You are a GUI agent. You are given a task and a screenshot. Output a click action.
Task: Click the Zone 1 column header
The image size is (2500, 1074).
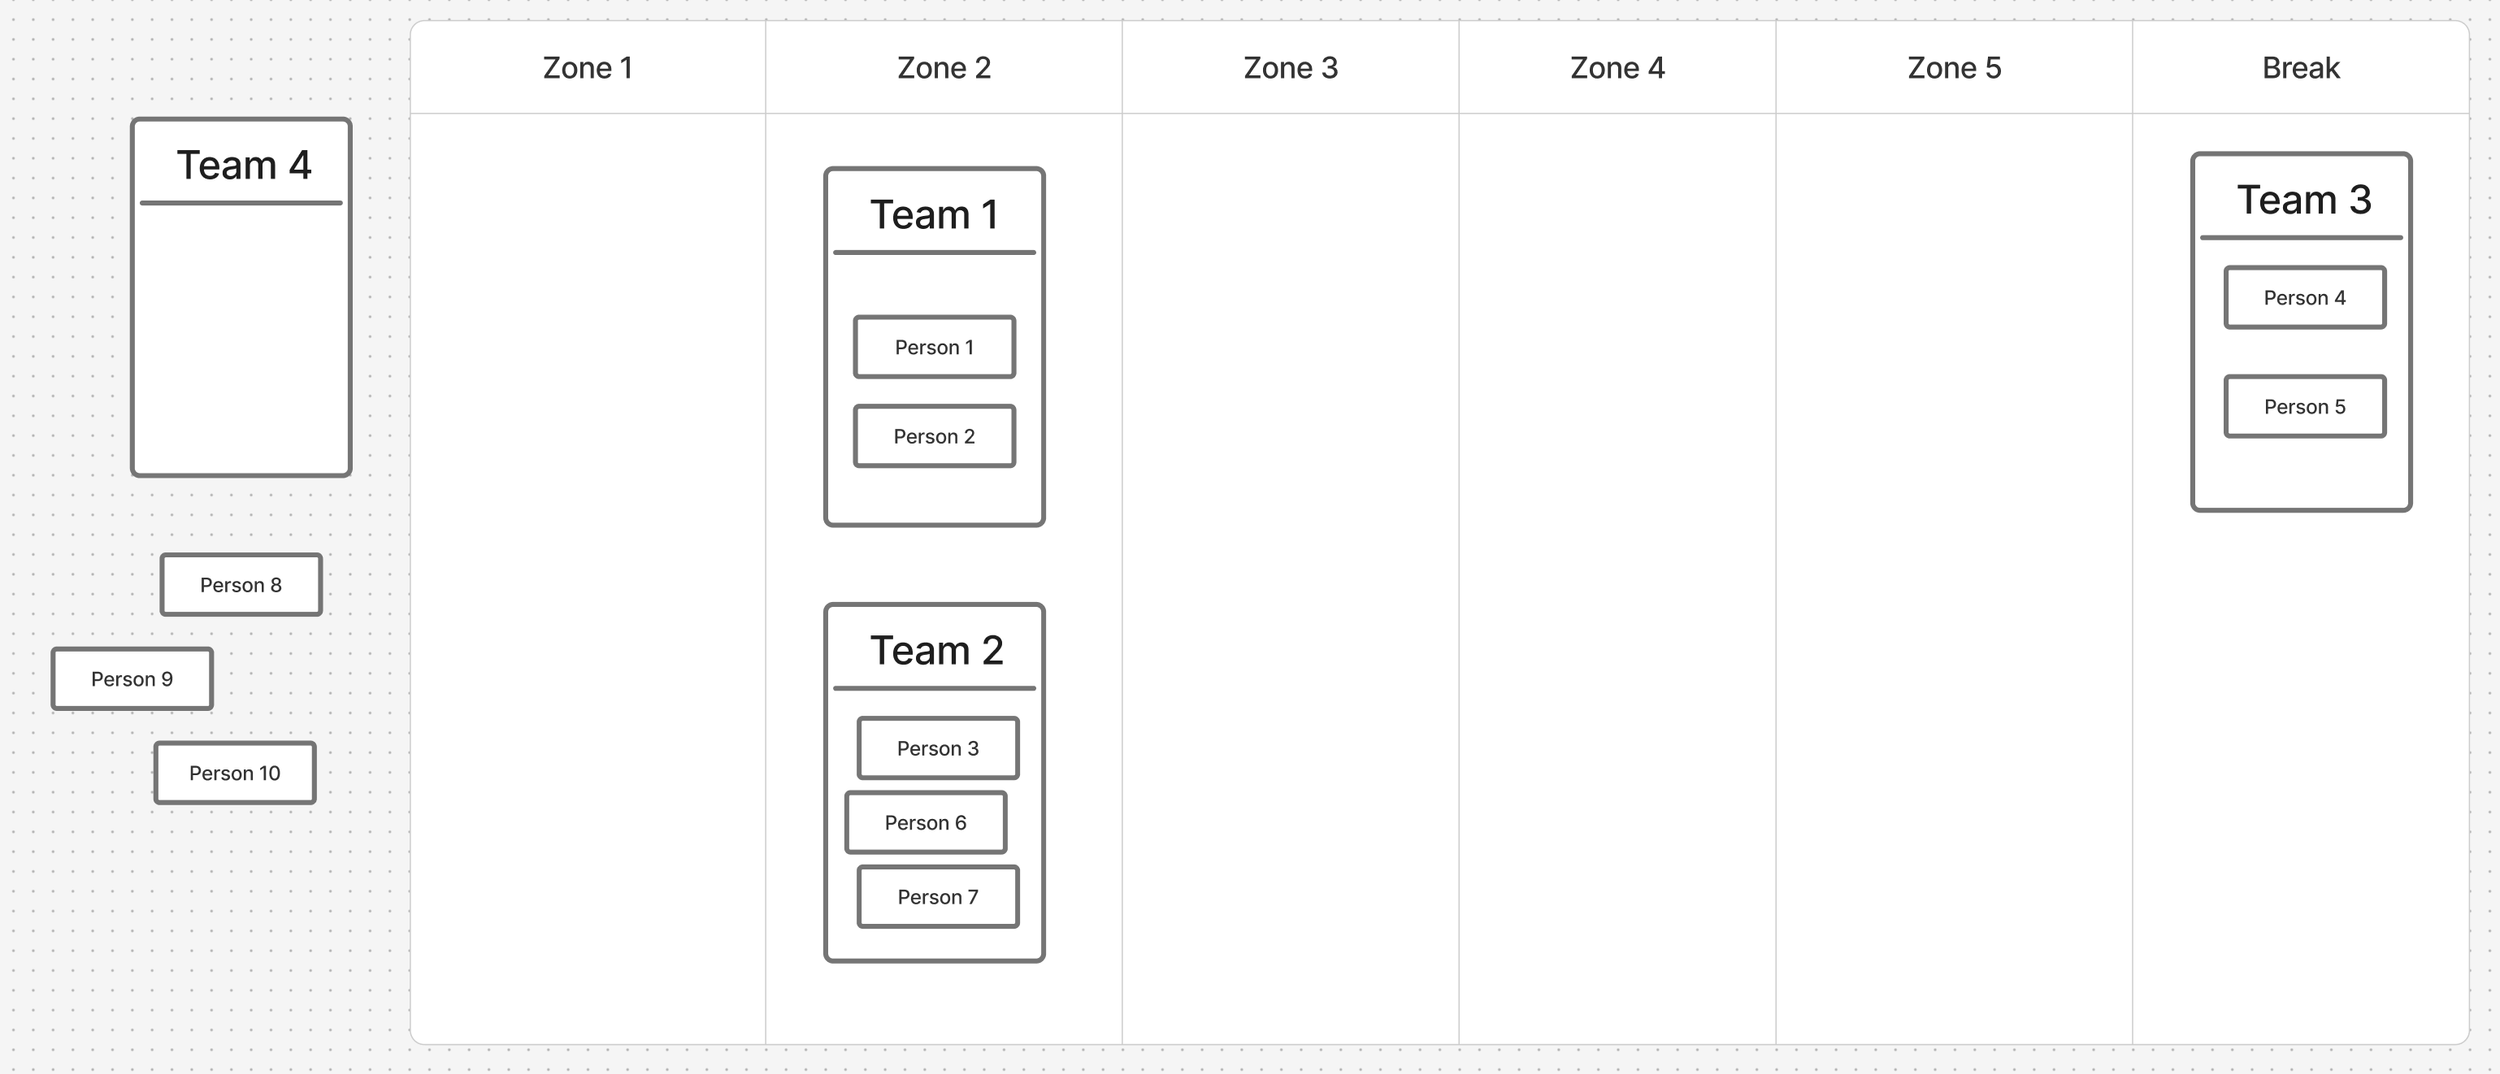(588, 68)
